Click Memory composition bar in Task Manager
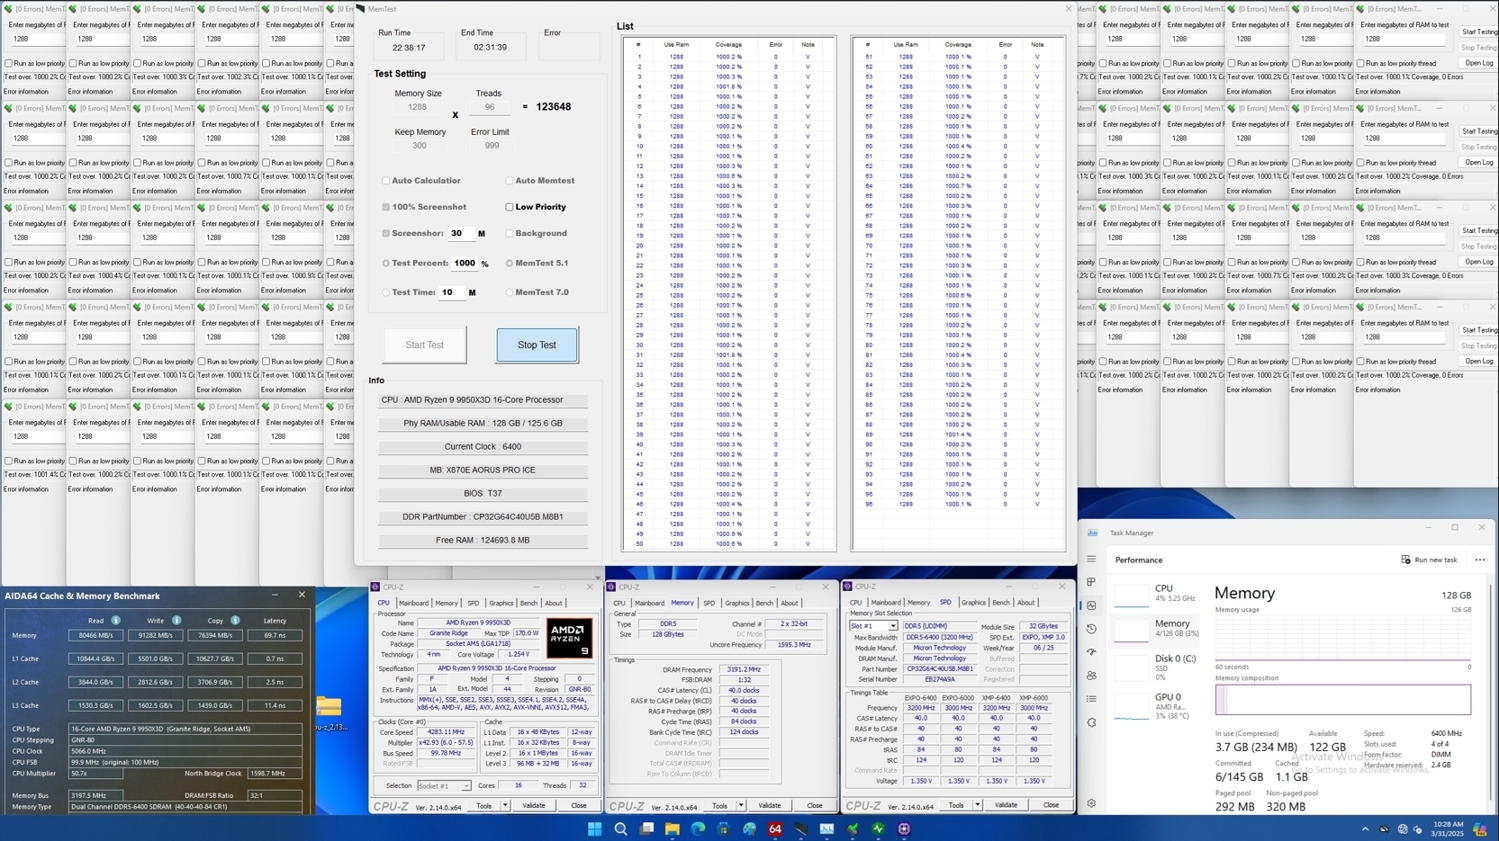The image size is (1499, 841). 1343,699
